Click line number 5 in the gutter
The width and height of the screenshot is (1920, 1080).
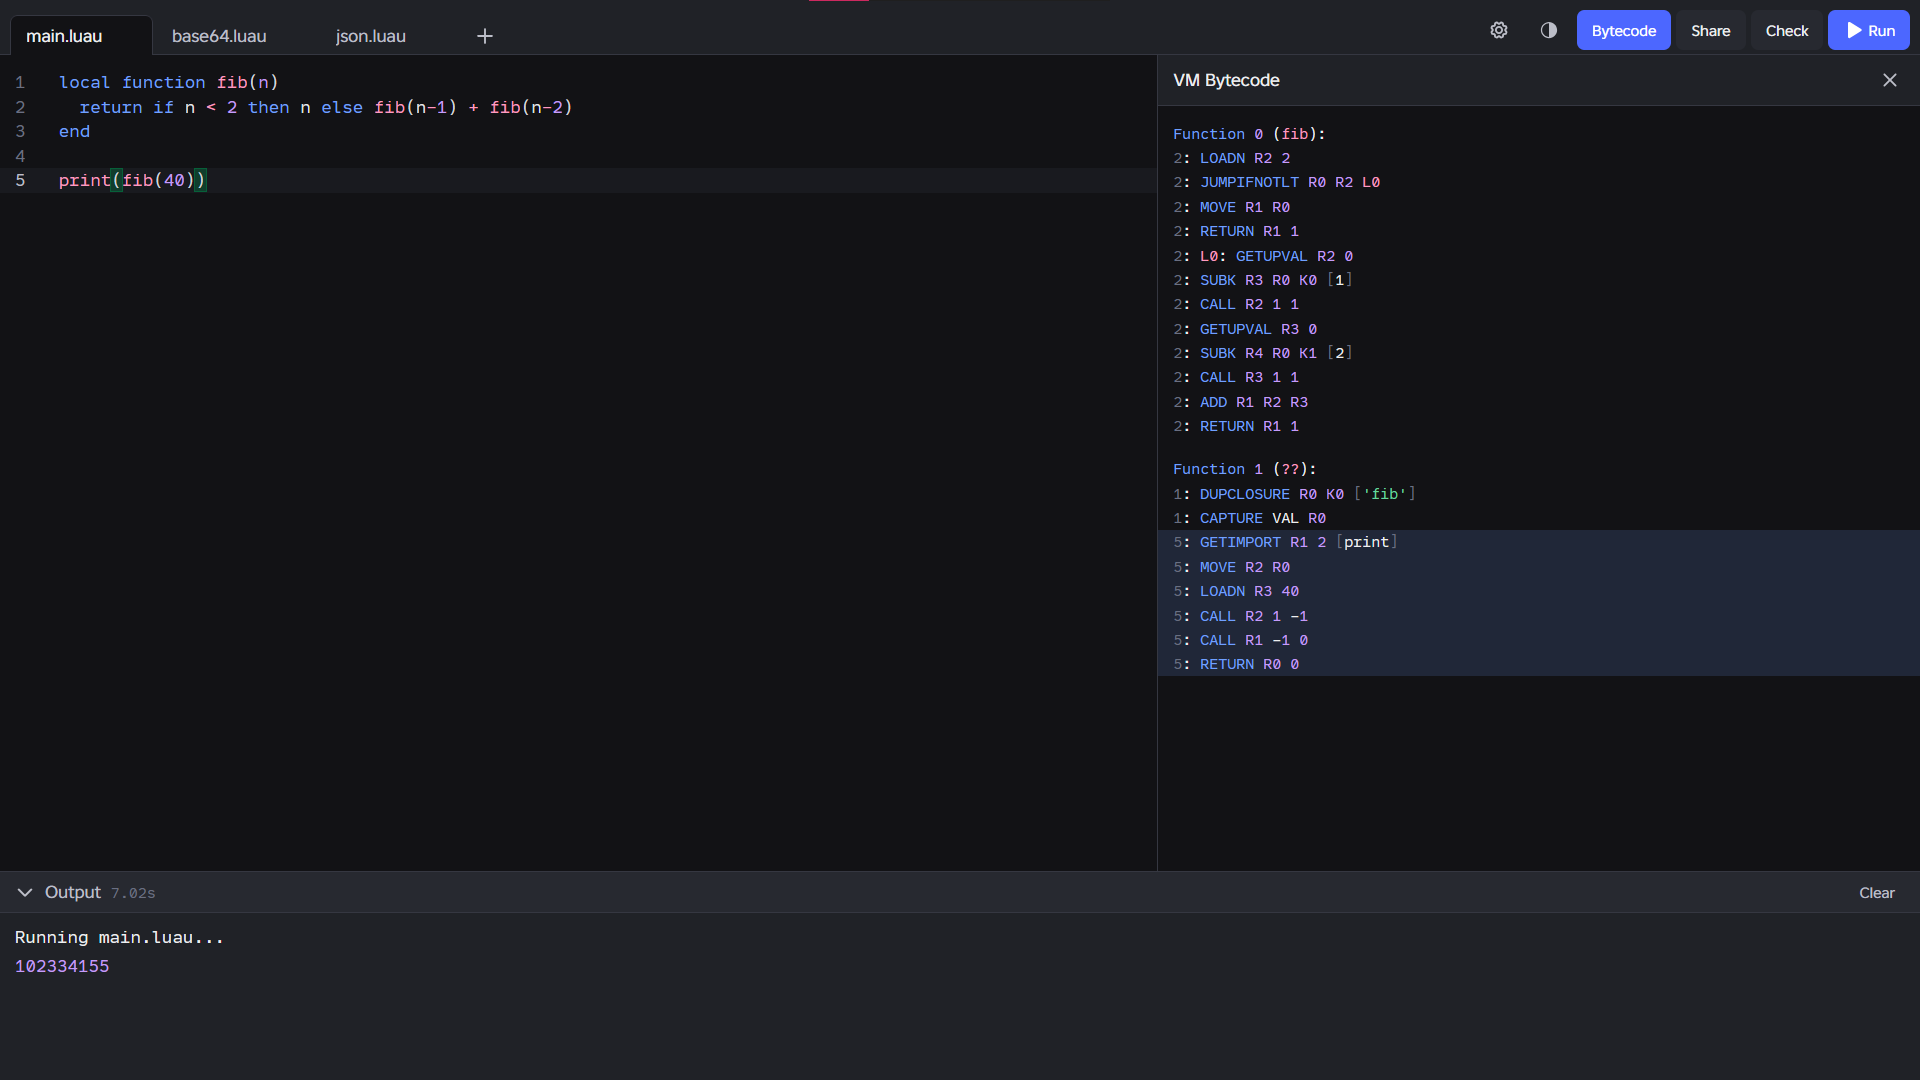pyautogui.click(x=20, y=180)
